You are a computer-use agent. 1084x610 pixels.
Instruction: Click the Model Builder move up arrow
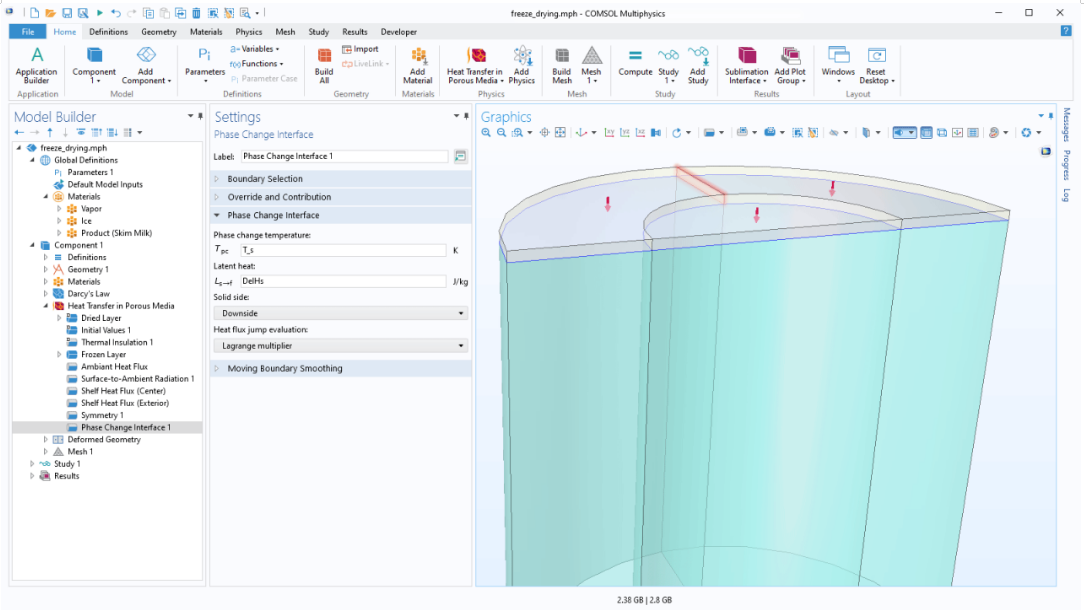[50, 132]
